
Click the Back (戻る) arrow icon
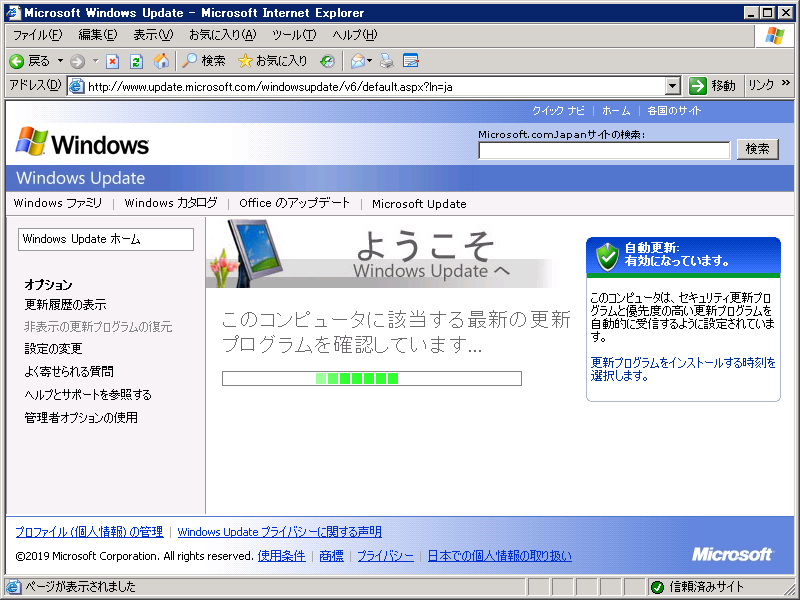(x=16, y=62)
